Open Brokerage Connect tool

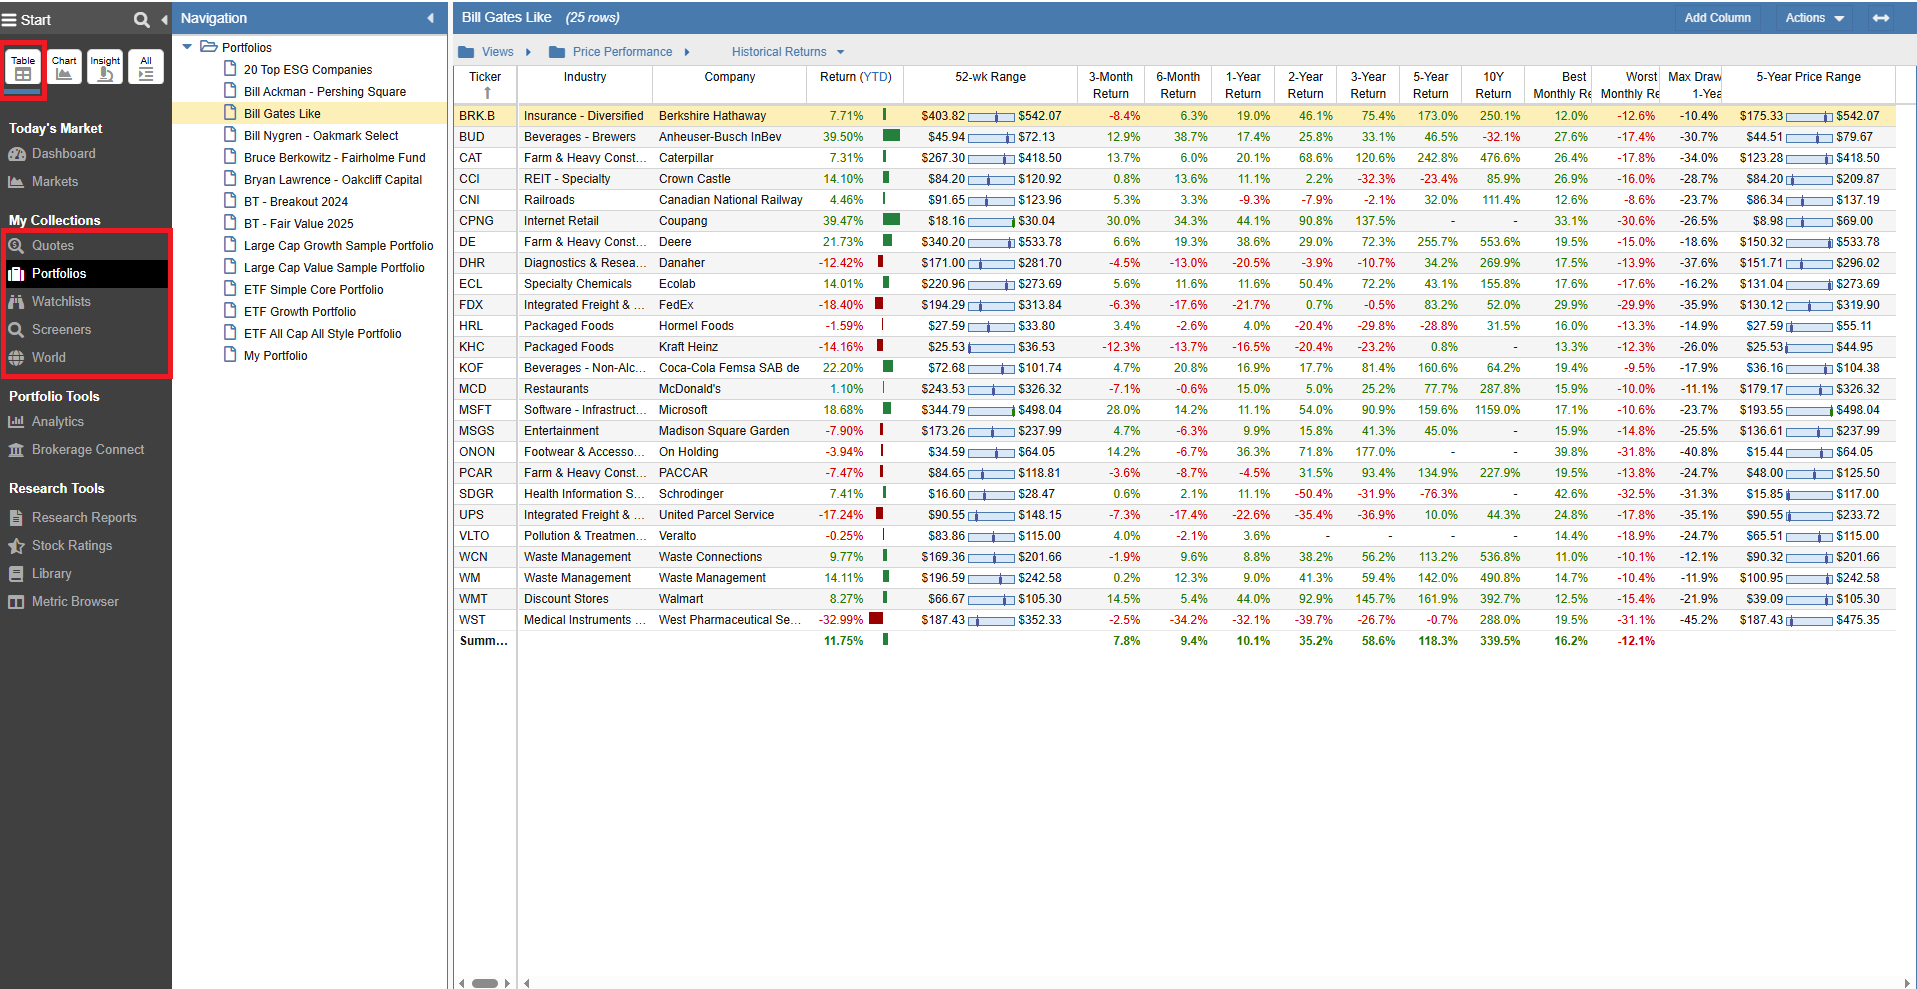pyautogui.click(x=87, y=450)
